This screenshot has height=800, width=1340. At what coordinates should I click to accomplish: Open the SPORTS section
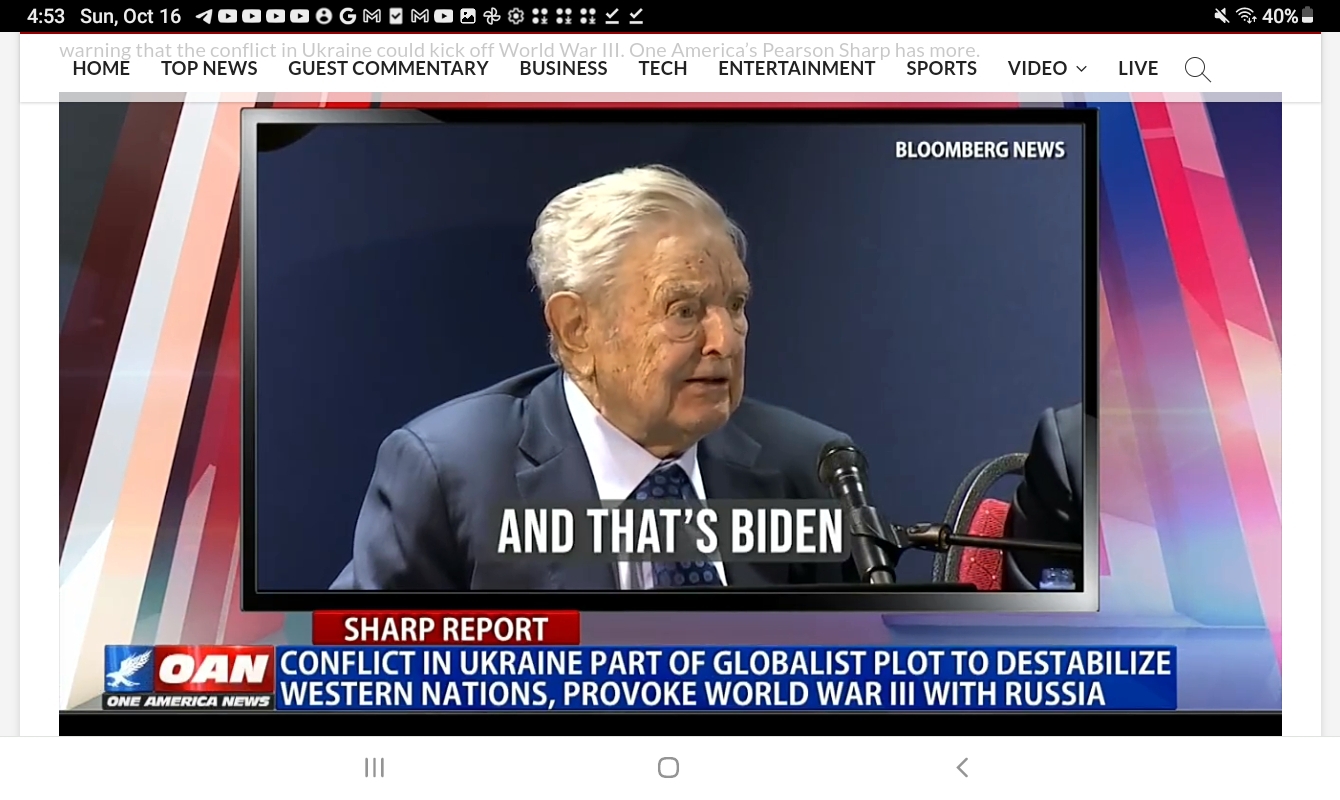(x=941, y=68)
